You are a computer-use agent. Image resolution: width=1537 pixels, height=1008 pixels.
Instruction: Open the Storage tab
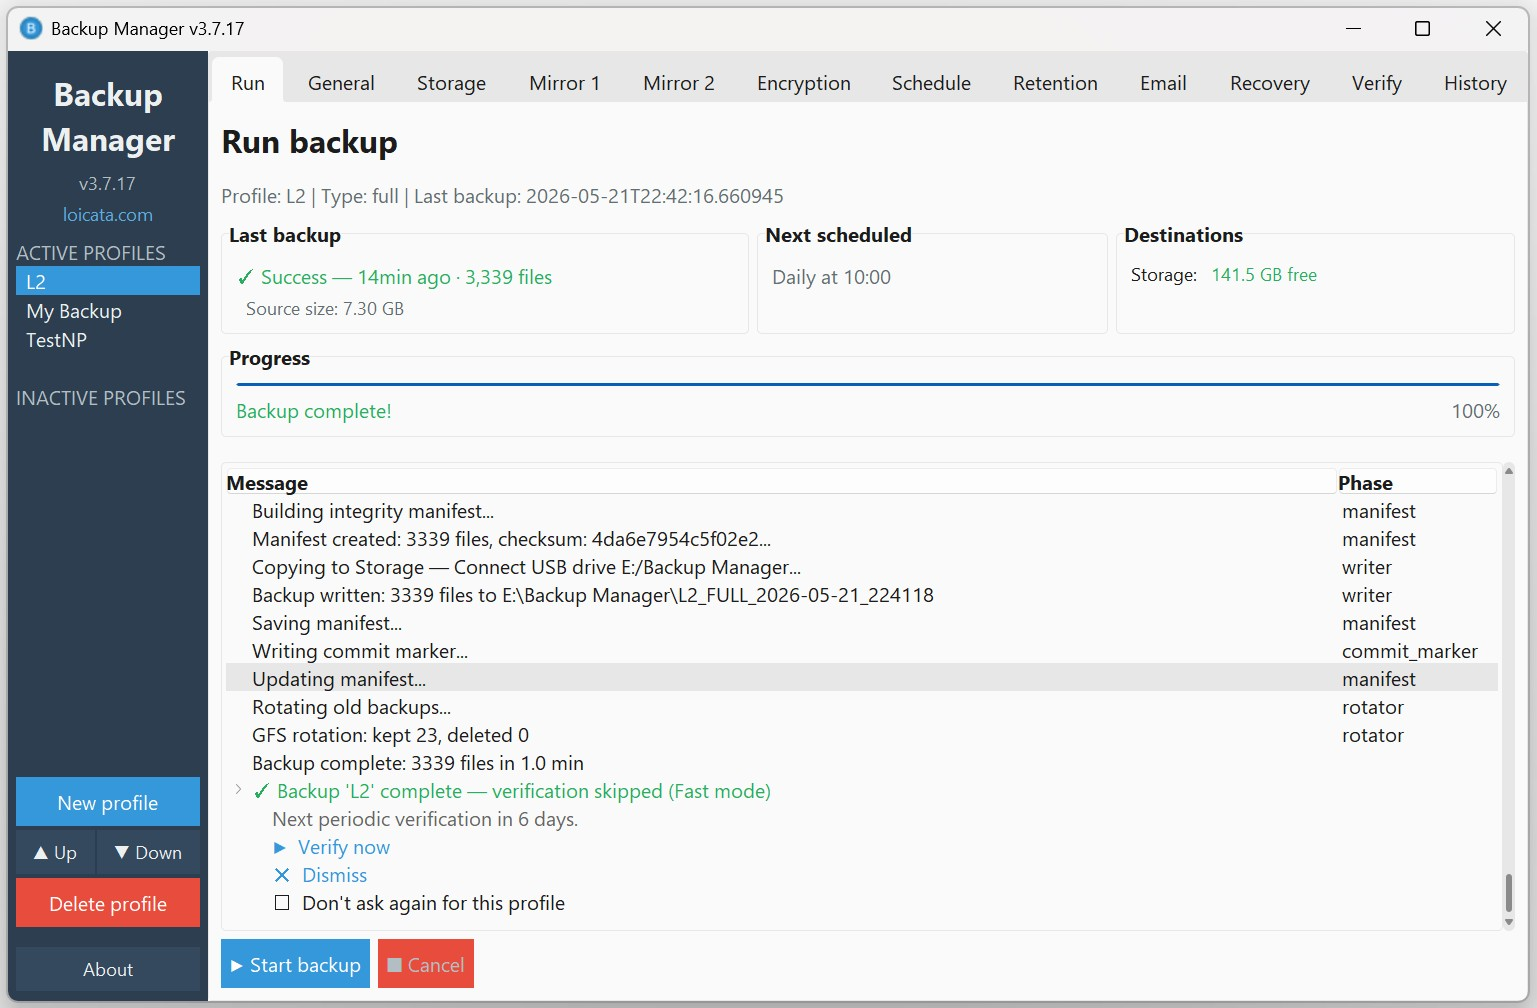[x=451, y=83]
